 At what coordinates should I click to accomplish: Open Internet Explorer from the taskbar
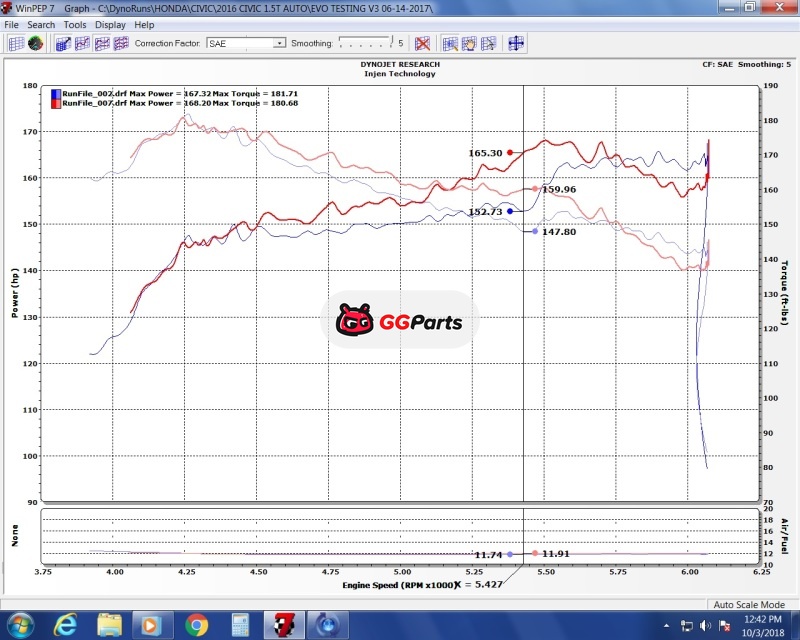tap(65, 625)
